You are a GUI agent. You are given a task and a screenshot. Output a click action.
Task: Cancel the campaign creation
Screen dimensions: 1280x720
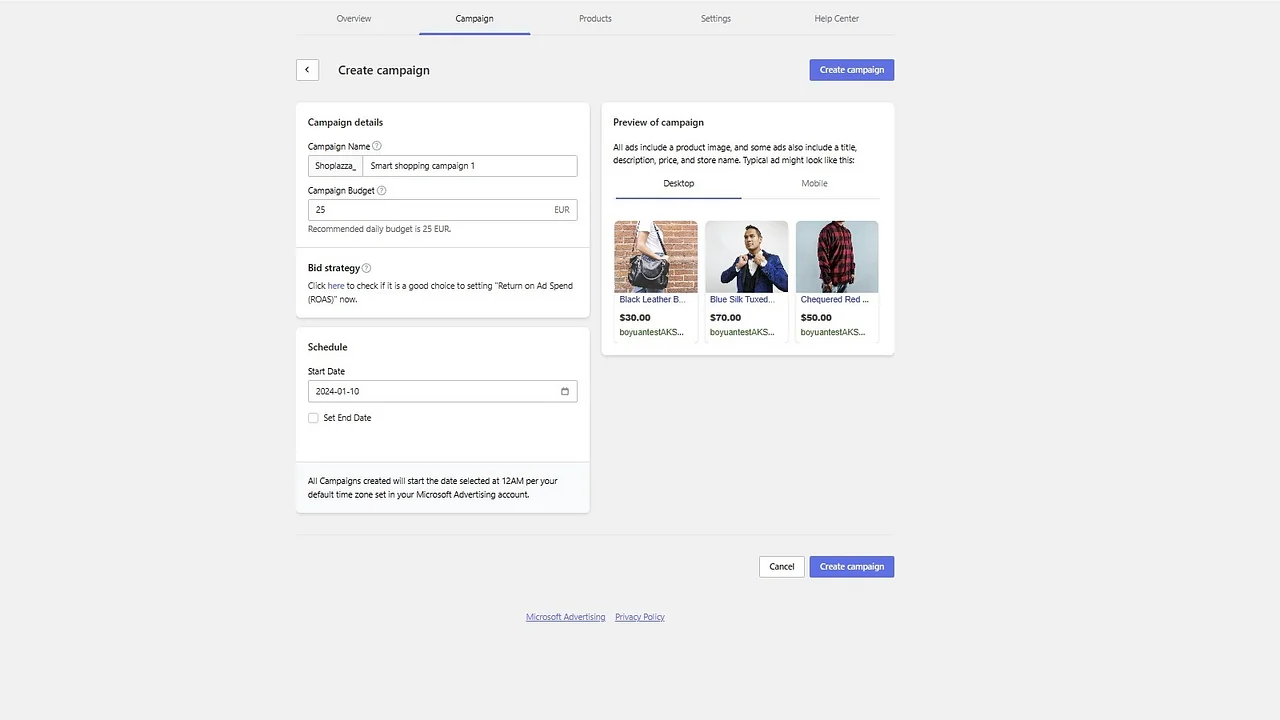[781, 566]
